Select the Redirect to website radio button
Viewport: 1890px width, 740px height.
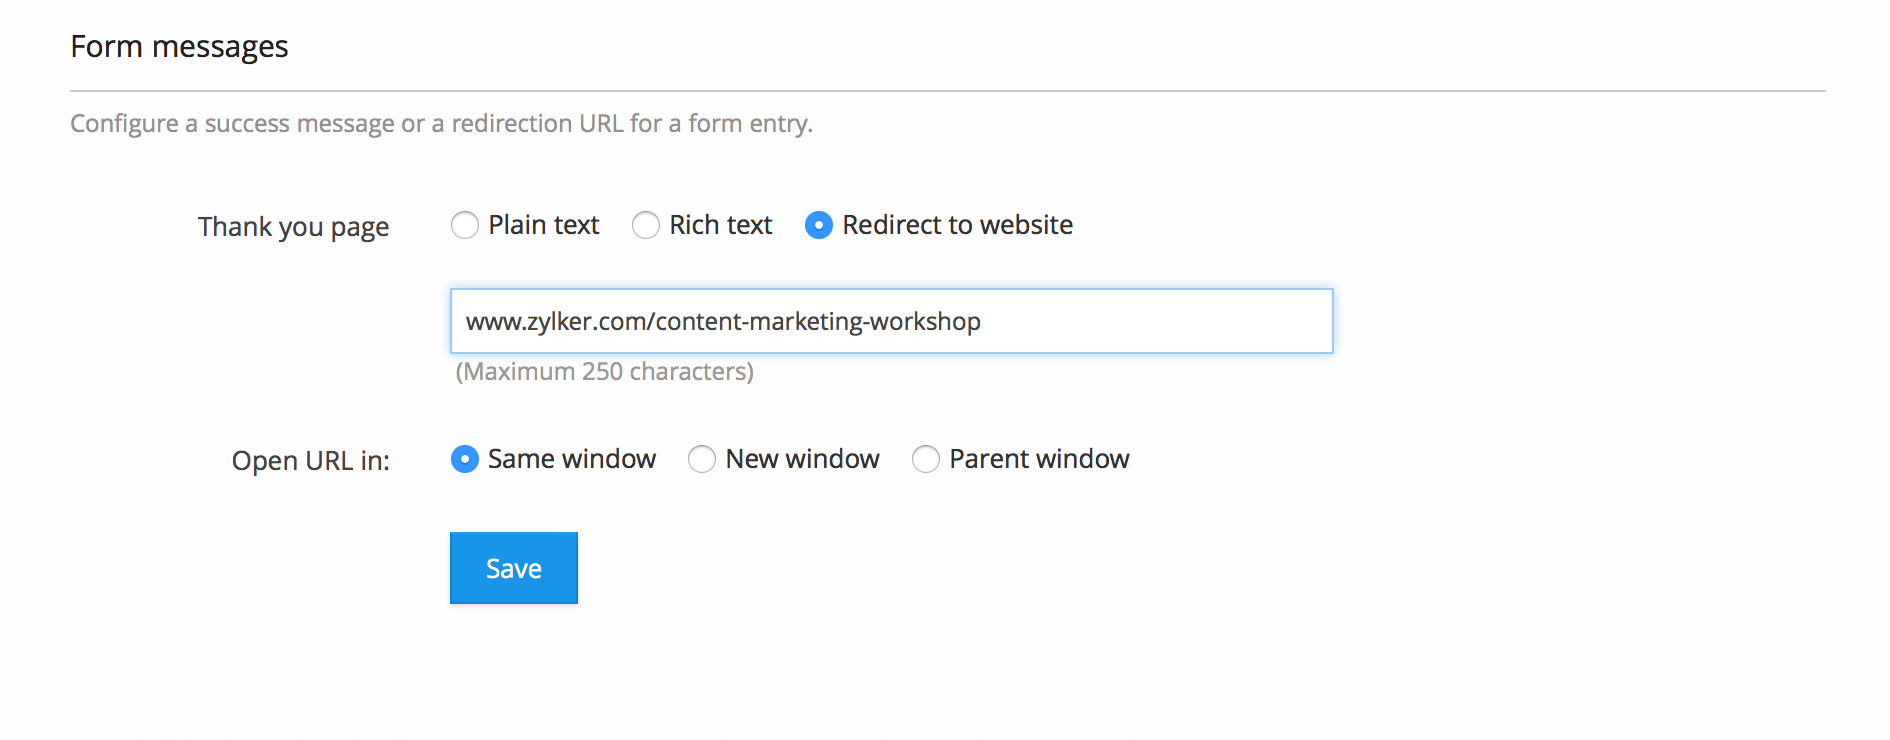[x=819, y=226]
